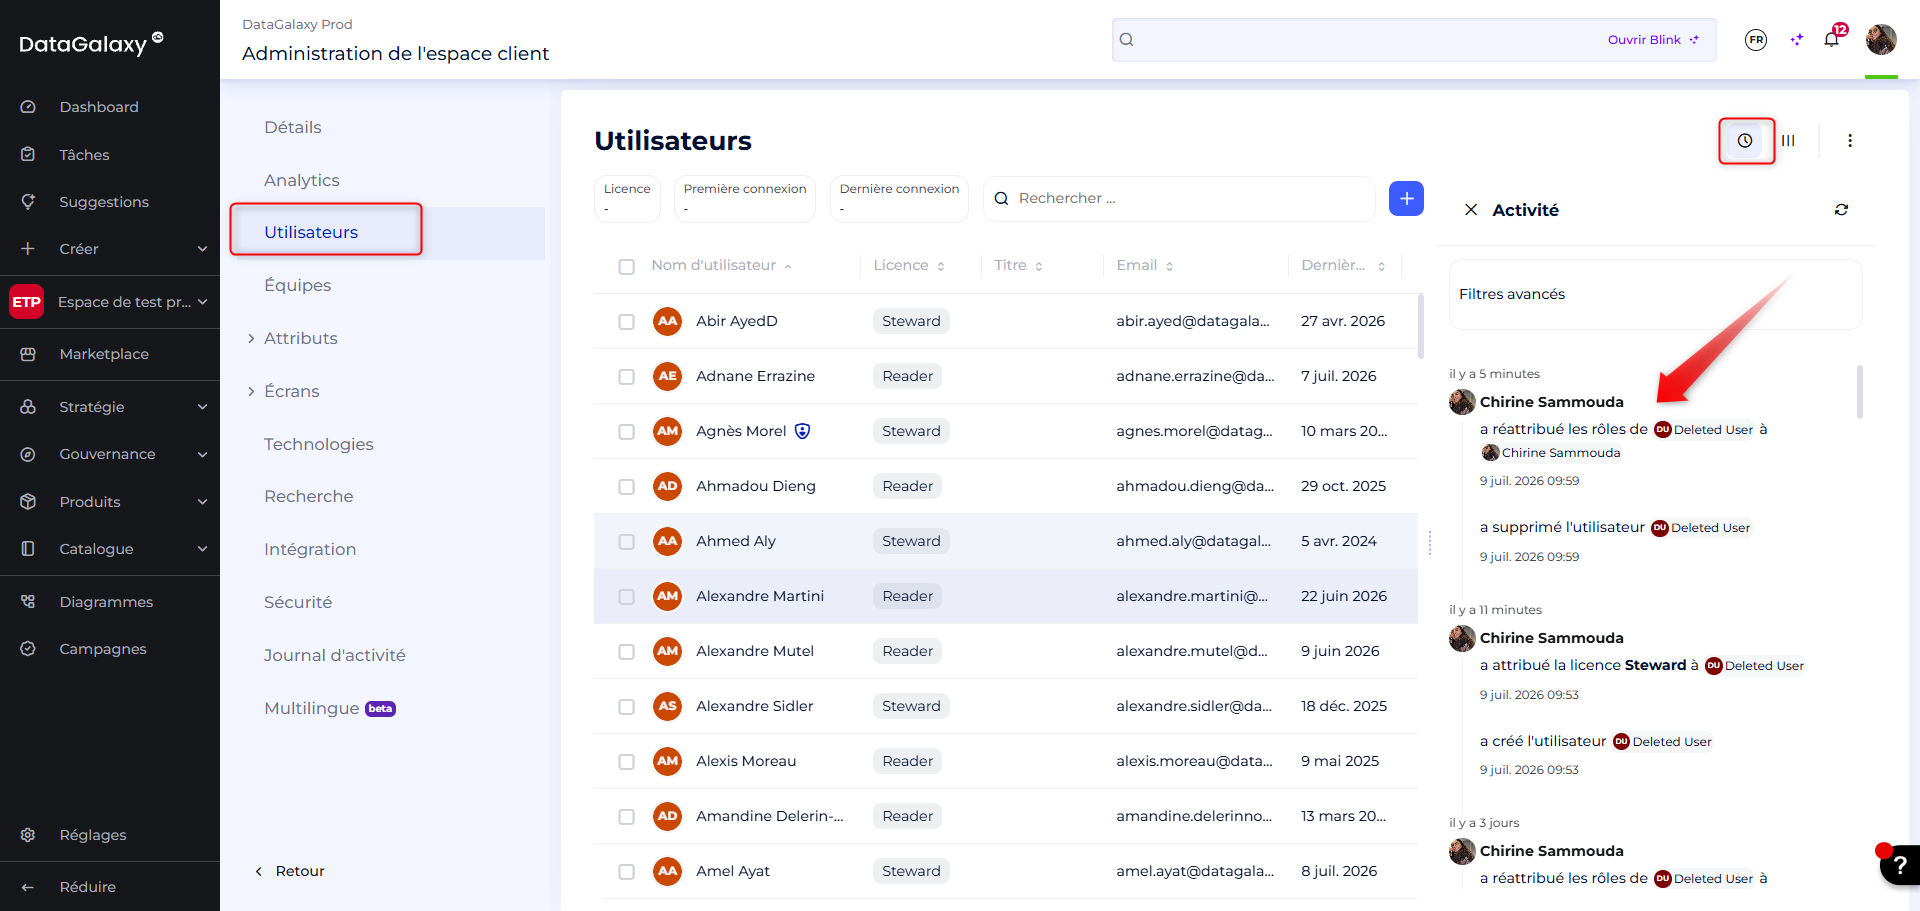Switch language with the FR icon

tap(1756, 40)
